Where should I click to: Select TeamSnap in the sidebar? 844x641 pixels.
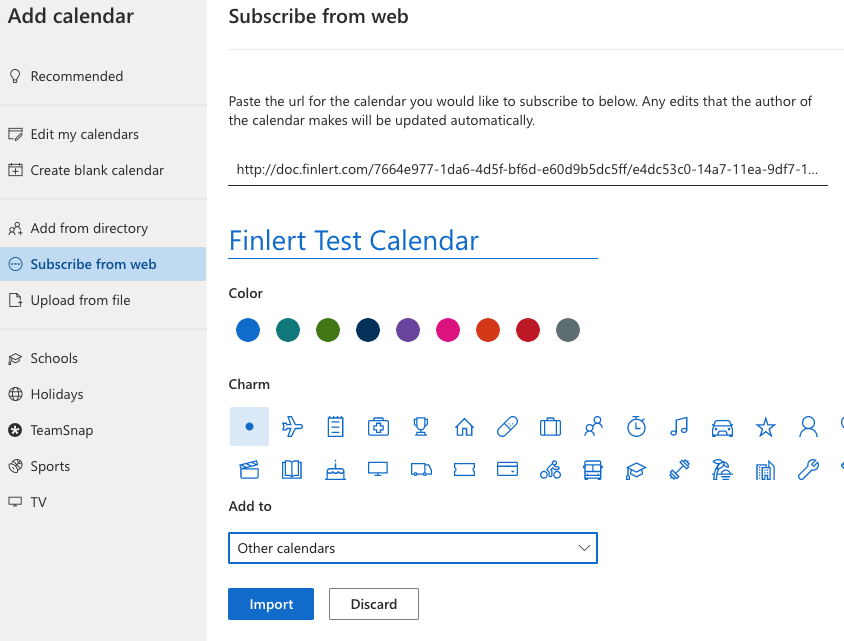pos(61,430)
